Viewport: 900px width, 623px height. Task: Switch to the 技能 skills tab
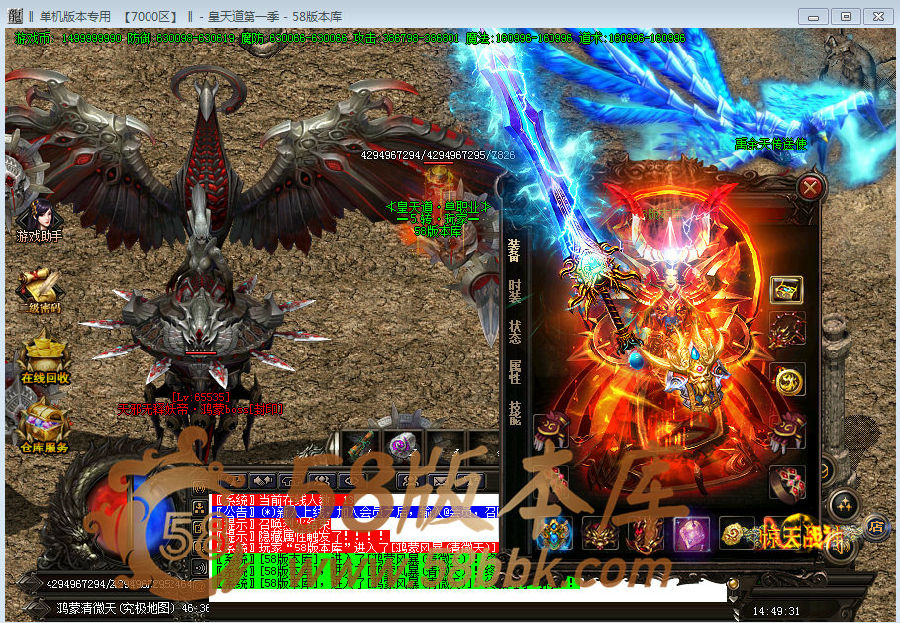(514, 412)
